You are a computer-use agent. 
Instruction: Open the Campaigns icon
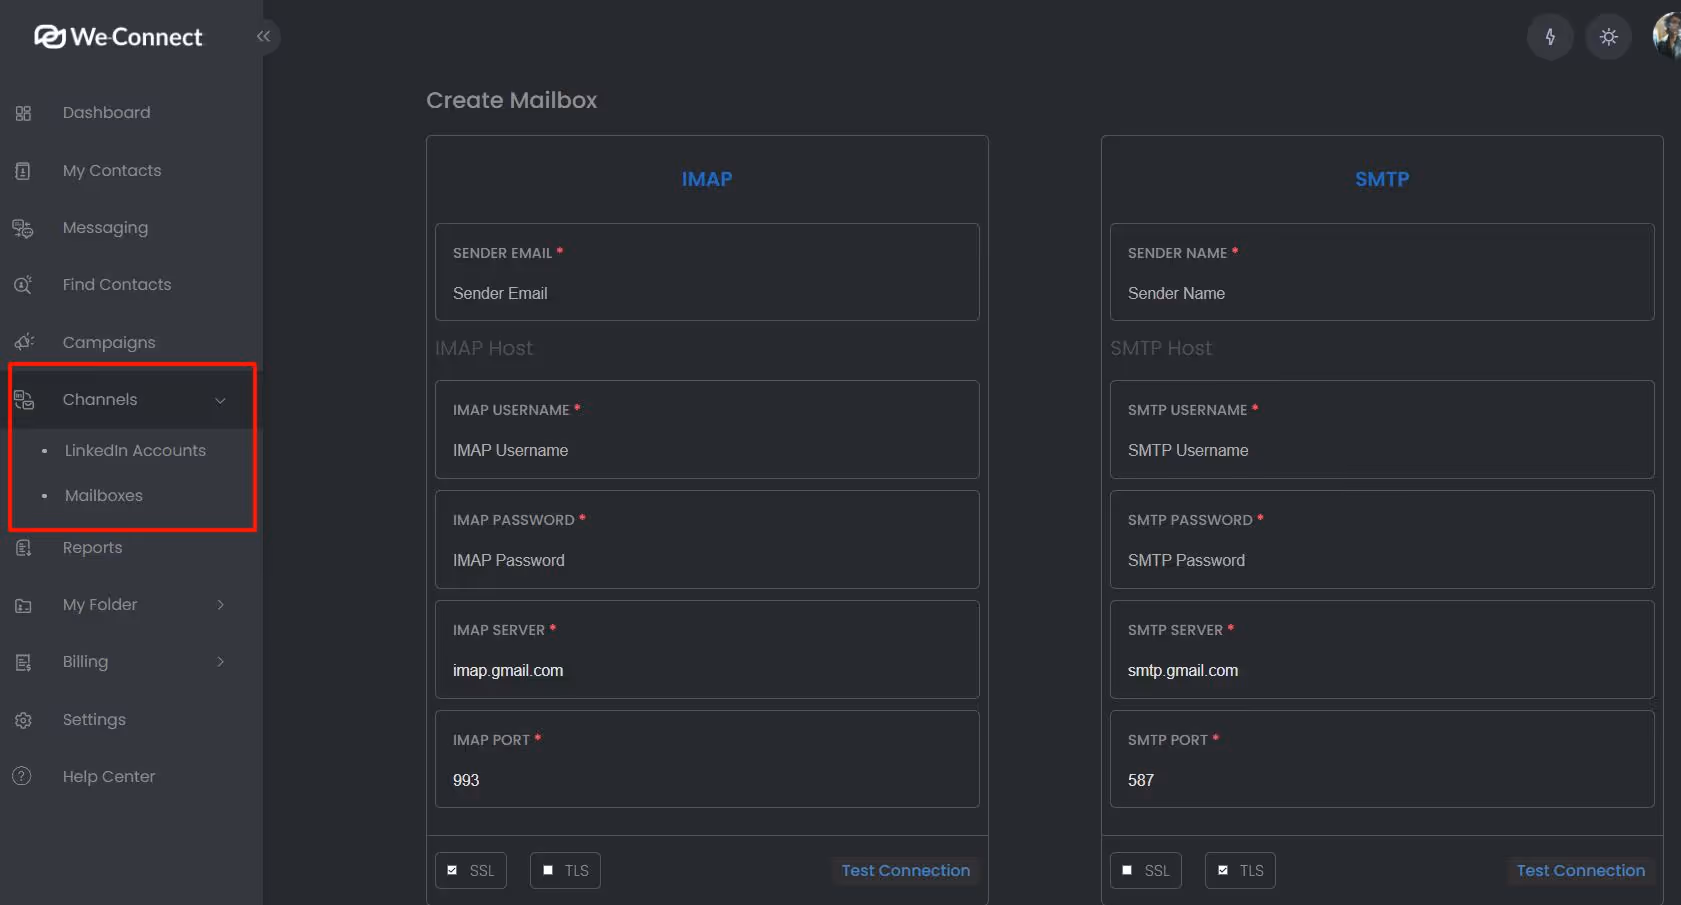(23, 341)
